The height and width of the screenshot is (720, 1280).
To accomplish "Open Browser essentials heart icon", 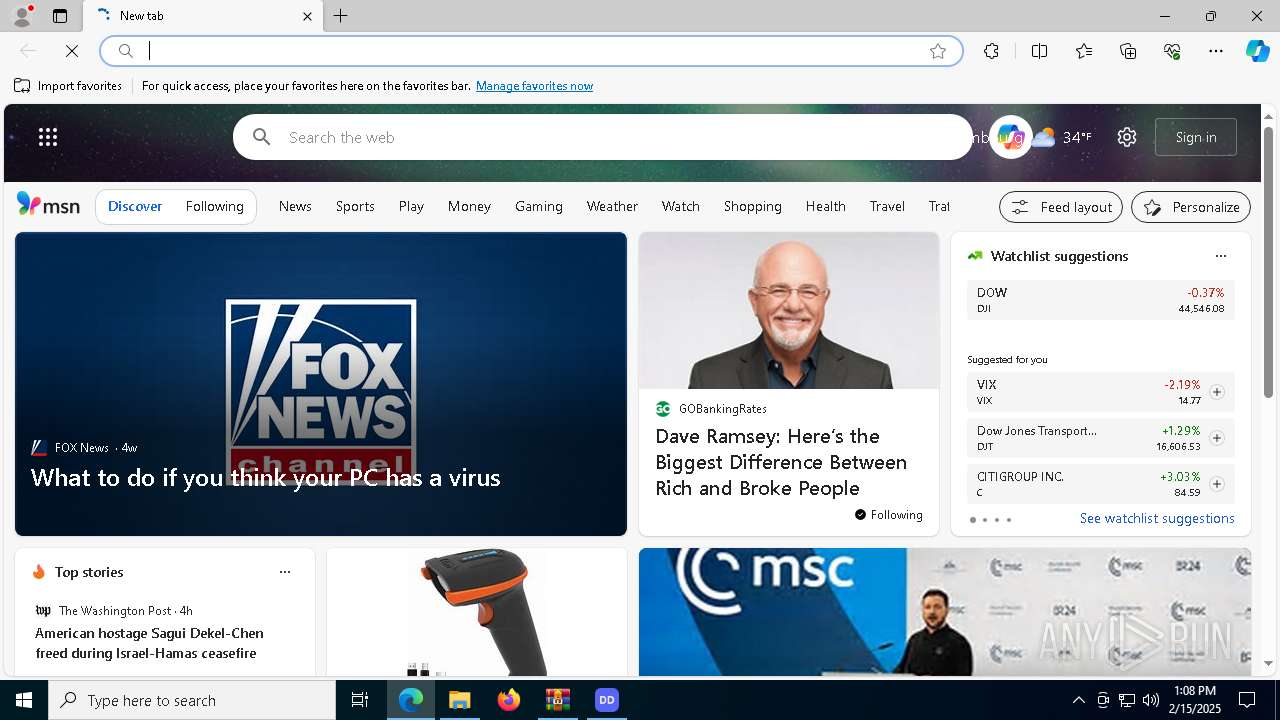I will pyautogui.click(x=1172, y=51).
